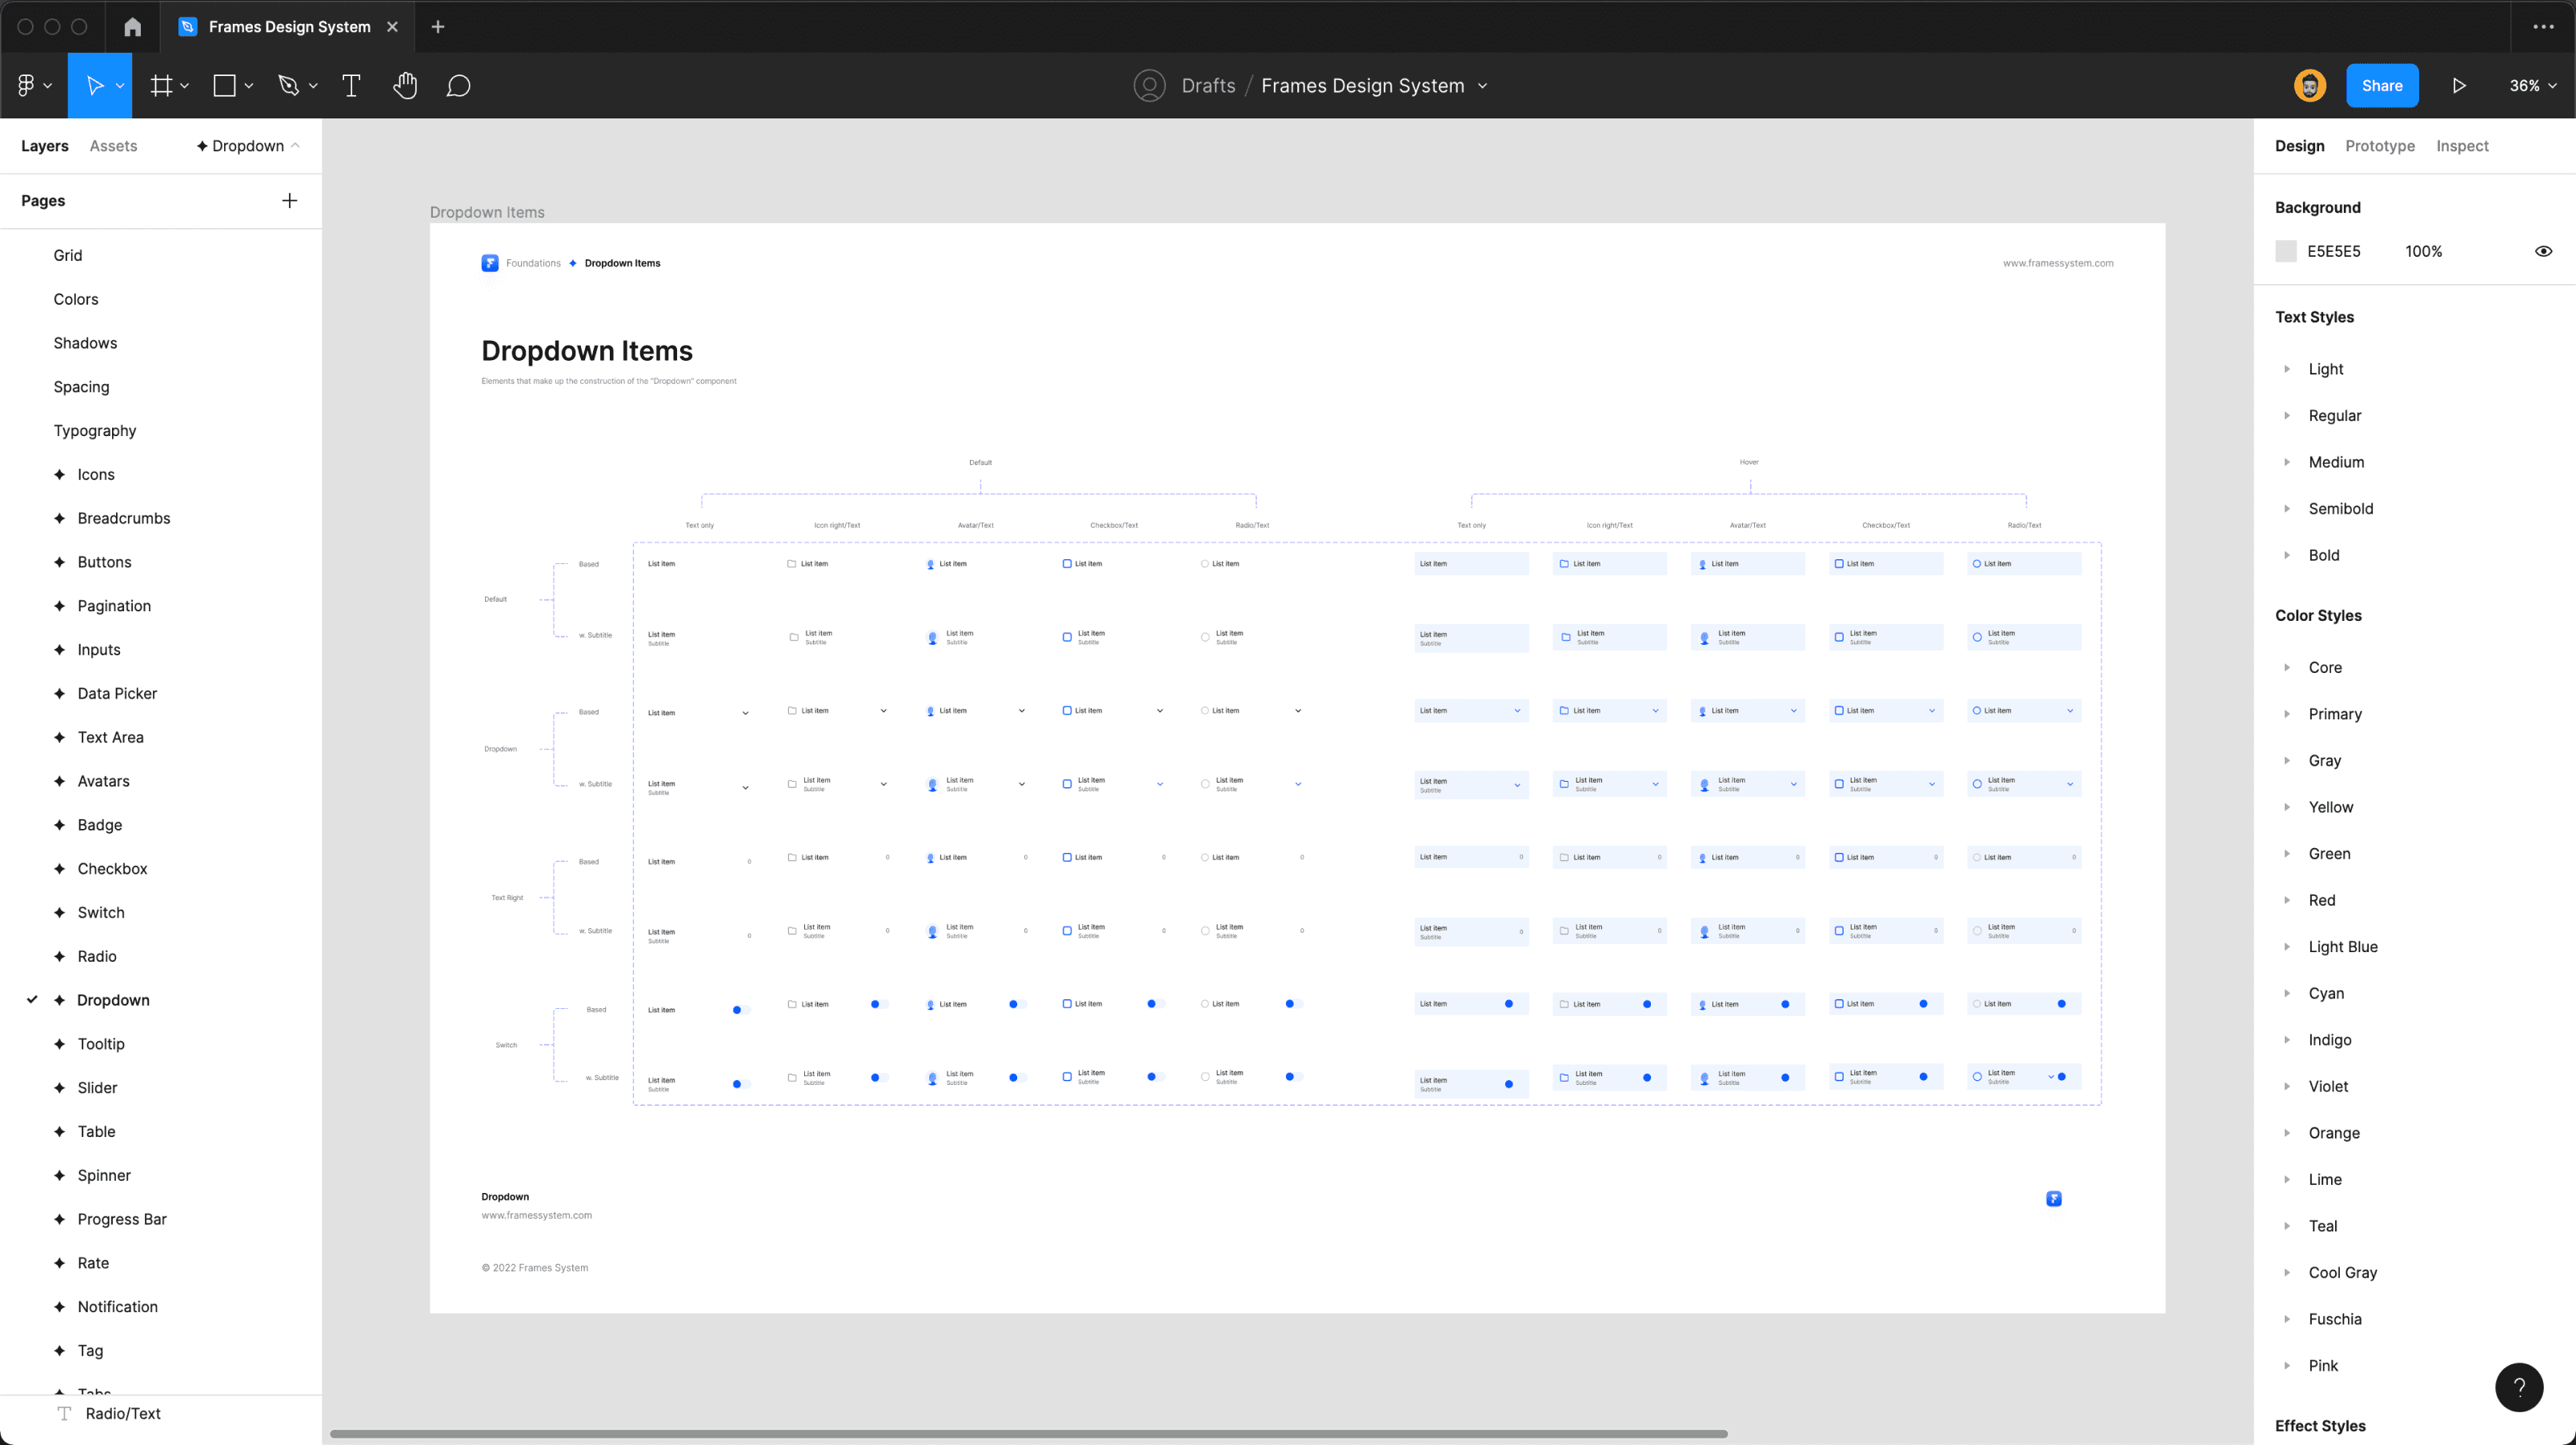The width and height of the screenshot is (2576, 1445).
Task: Activate the Comment tool
Action: click(458, 86)
